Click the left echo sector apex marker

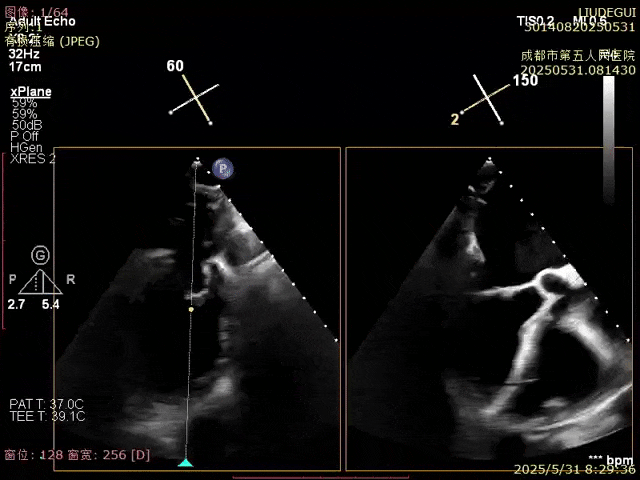pos(197,161)
